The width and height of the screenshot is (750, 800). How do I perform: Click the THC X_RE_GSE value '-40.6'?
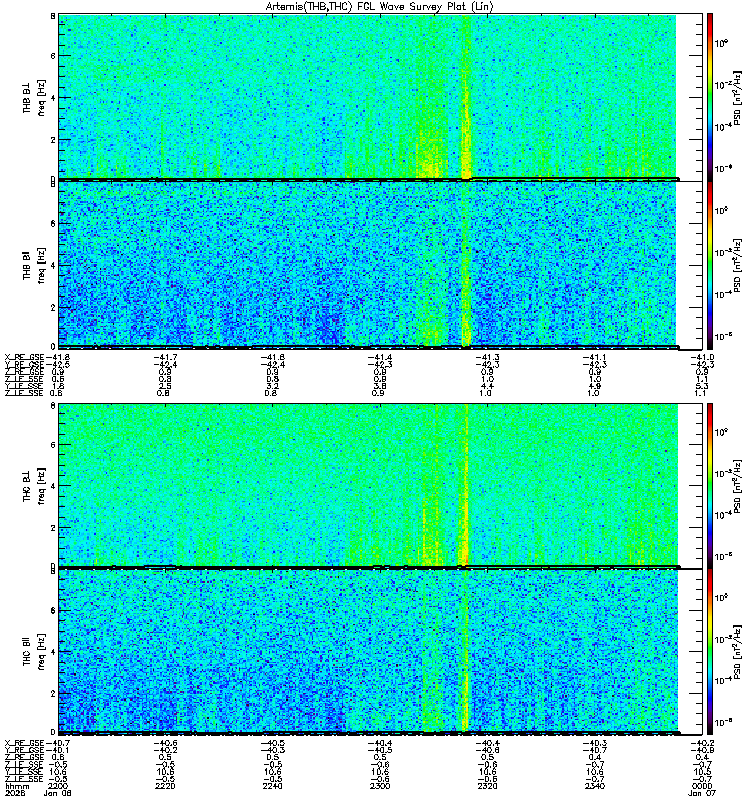click(166, 743)
